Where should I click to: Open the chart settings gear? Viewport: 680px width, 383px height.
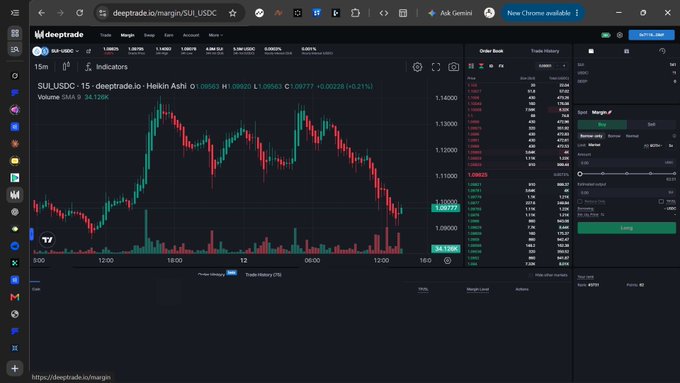coord(417,67)
